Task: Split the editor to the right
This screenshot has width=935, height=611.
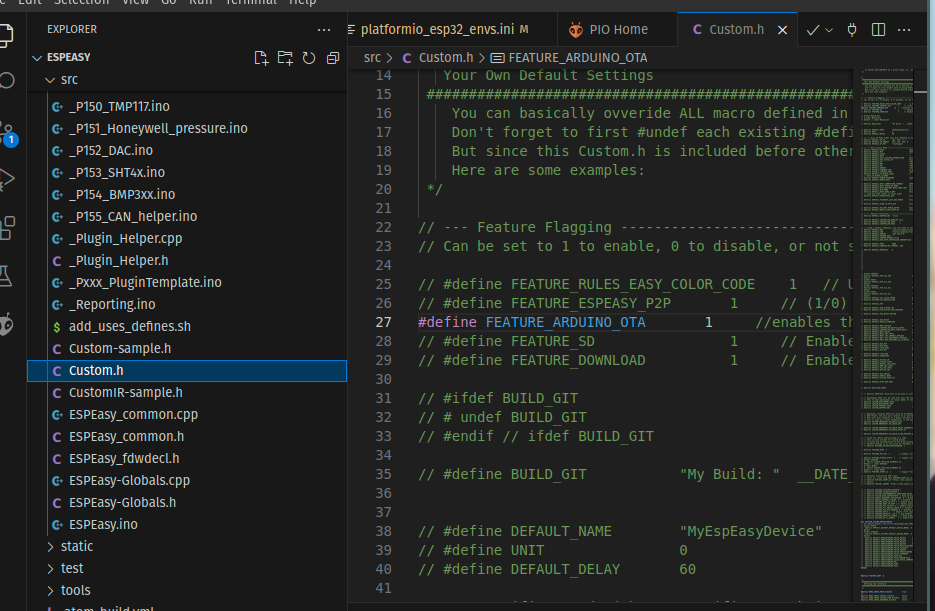Action: tap(878, 30)
